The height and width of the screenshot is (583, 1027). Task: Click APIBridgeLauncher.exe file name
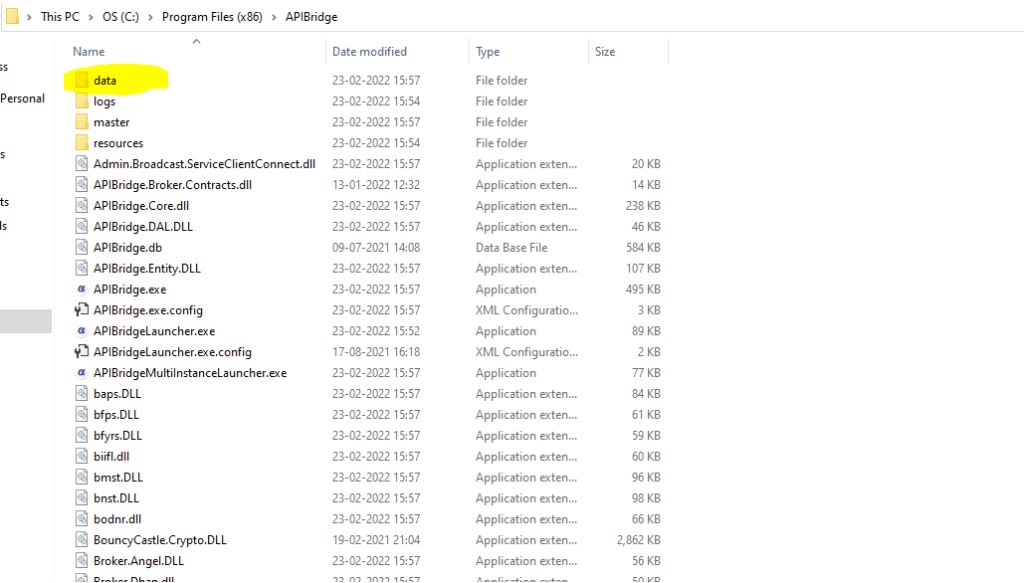pos(154,331)
